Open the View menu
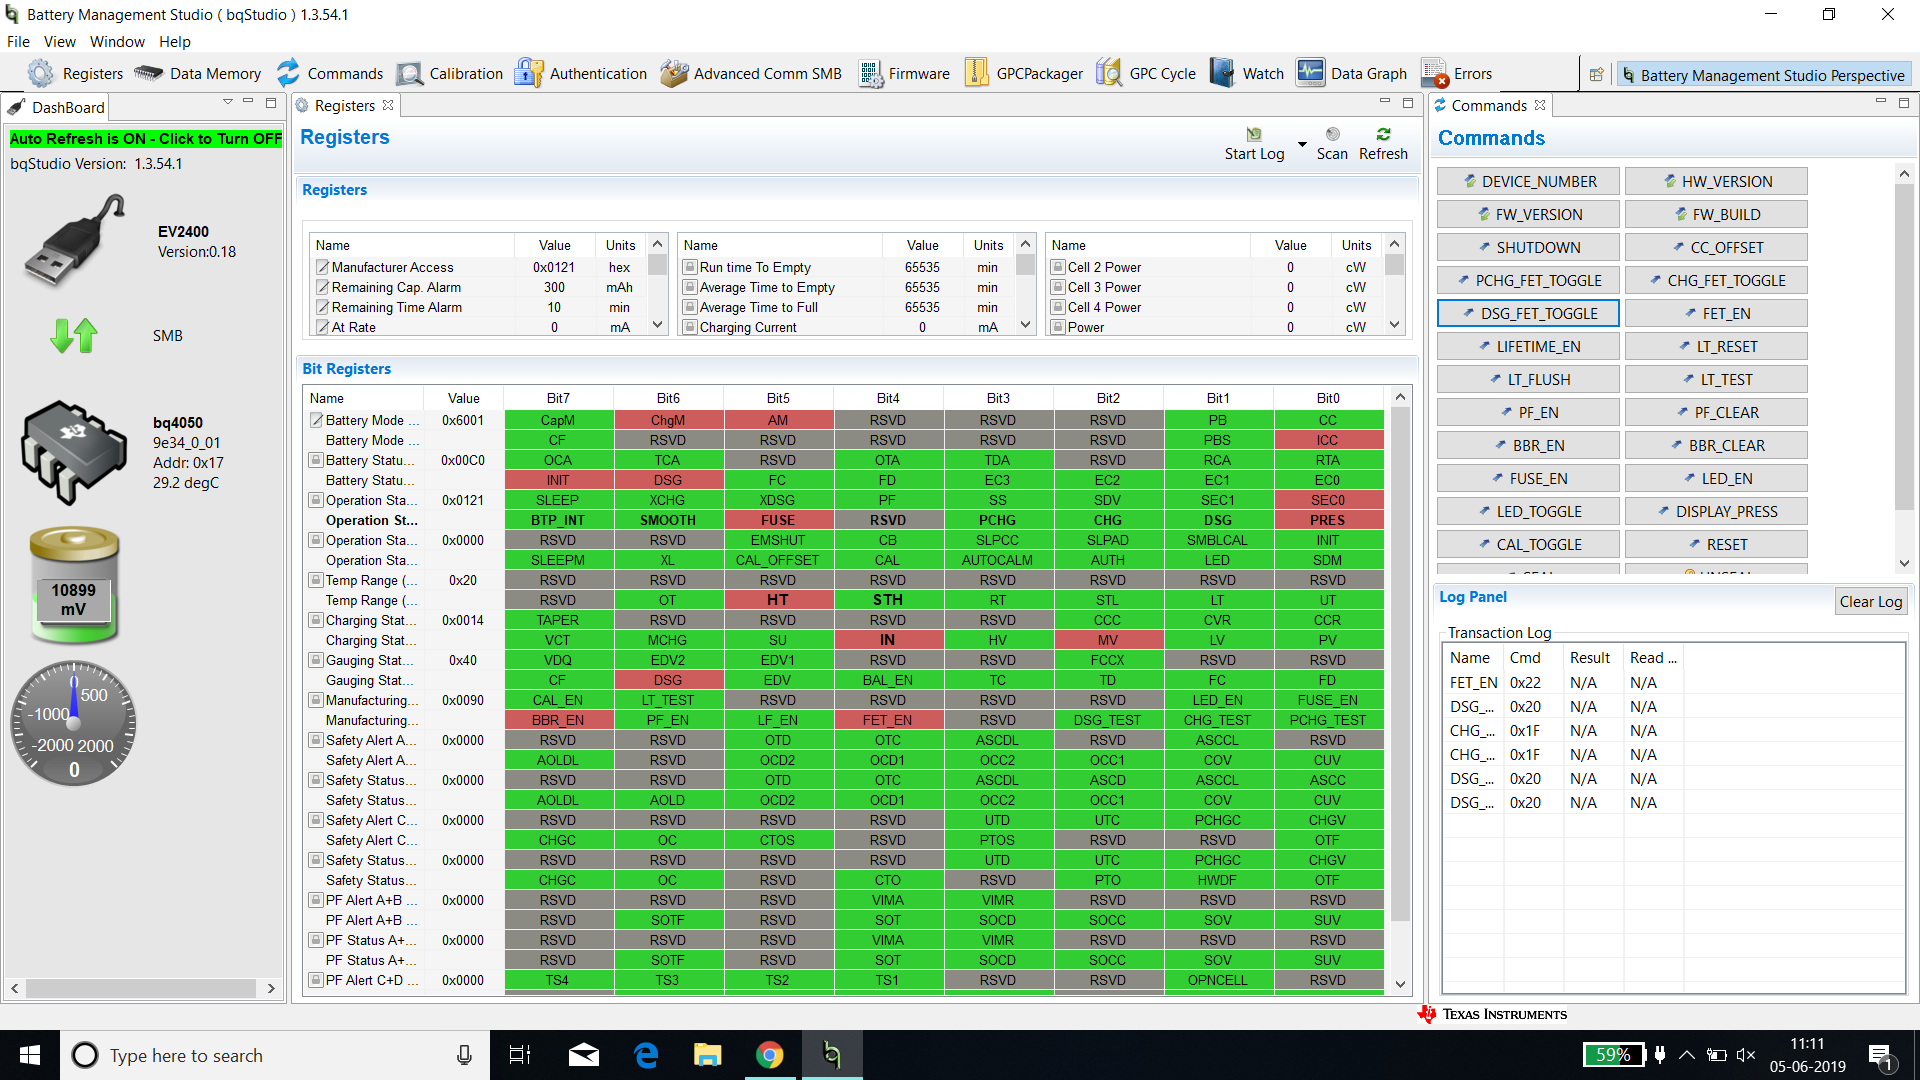Image resolution: width=1920 pixels, height=1080 pixels. tap(59, 41)
